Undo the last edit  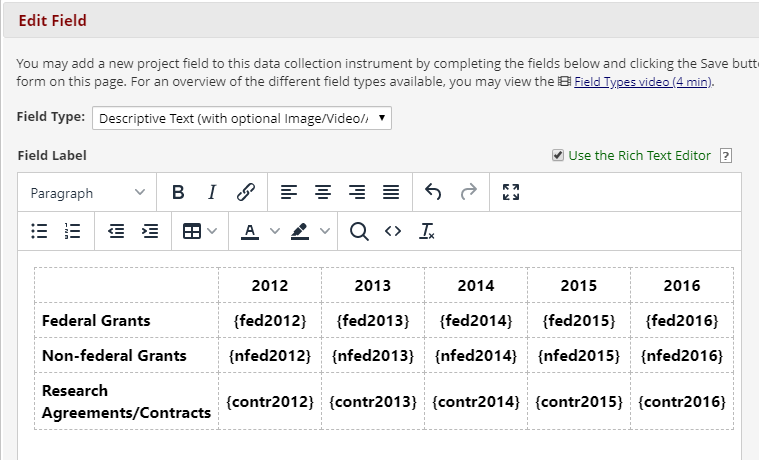tap(433, 192)
